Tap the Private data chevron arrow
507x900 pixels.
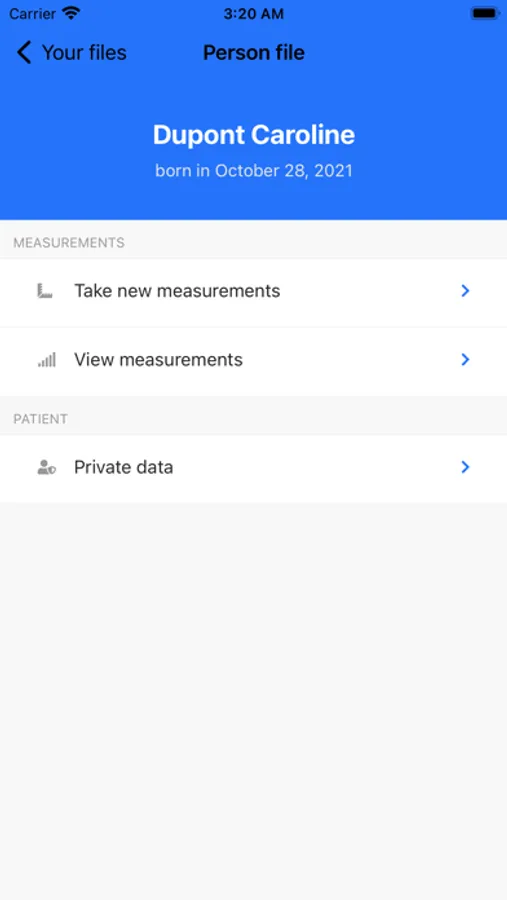[465, 467]
